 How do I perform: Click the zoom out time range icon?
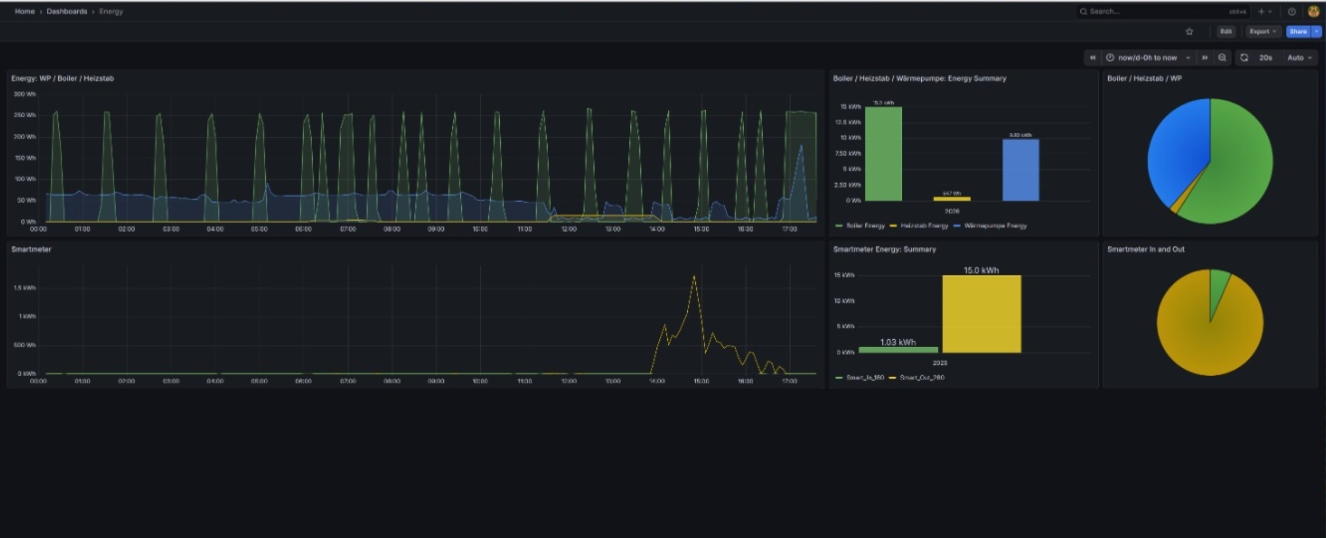click(1222, 58)
